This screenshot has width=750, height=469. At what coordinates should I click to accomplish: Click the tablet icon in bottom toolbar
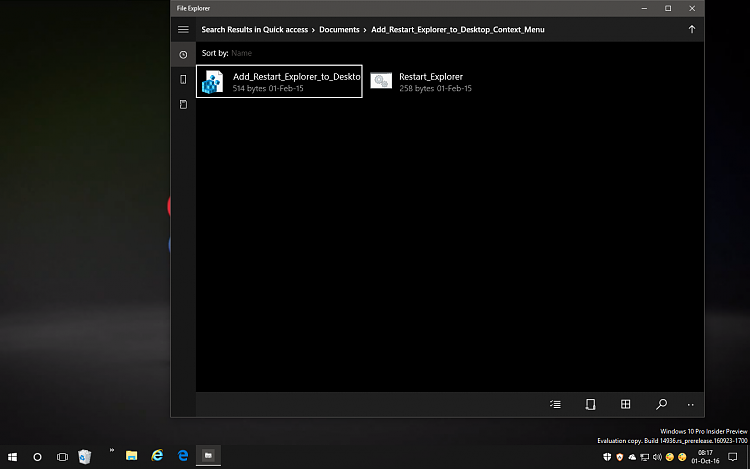tap(590, 404)
